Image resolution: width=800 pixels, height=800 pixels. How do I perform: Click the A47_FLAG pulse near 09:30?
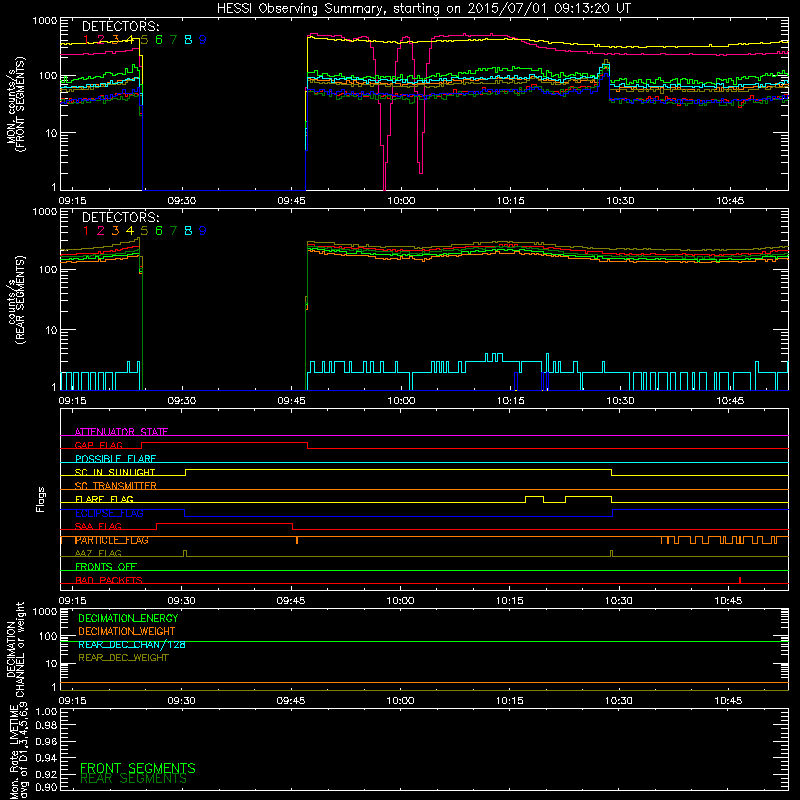pyautogui.click(x=185, y=554)
